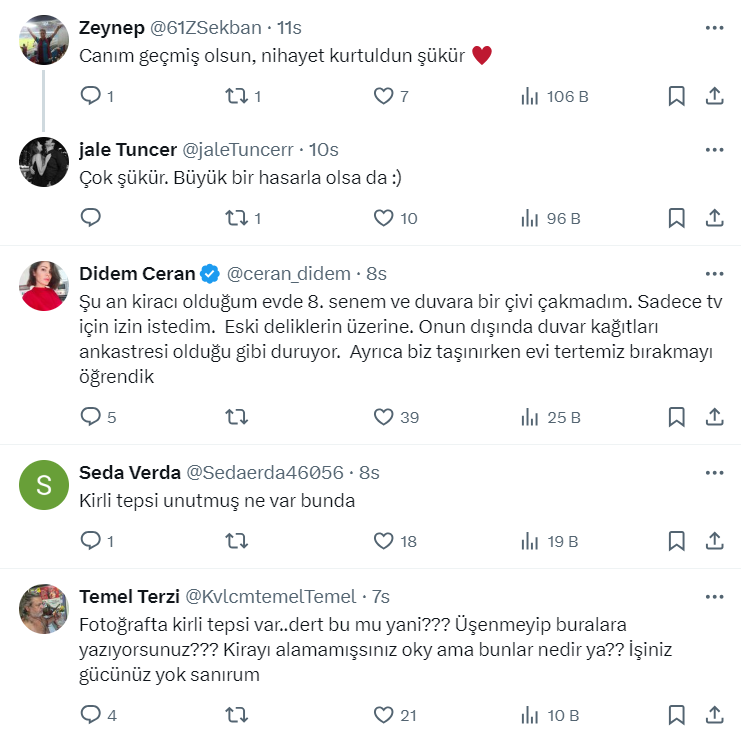
Task: Reply to Temel Terzi's tweet
Action: click(x=91, y=715)
